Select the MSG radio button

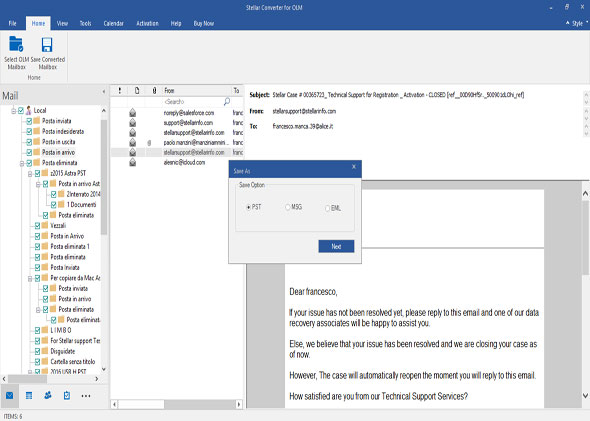[x=287, y=207]
